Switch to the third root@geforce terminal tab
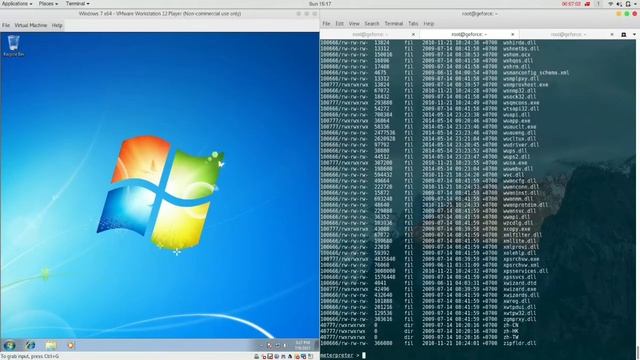 568,35
